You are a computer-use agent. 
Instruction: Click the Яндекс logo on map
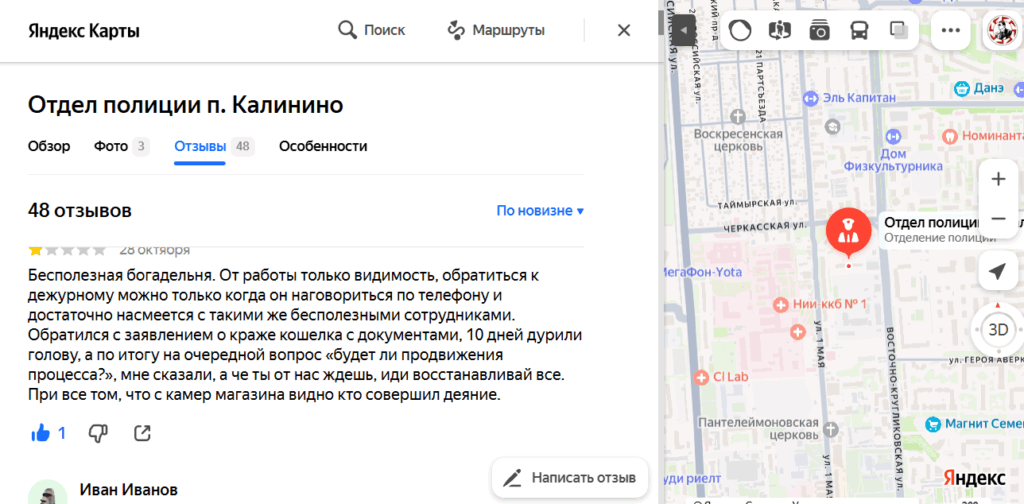(x=974, y=478)
